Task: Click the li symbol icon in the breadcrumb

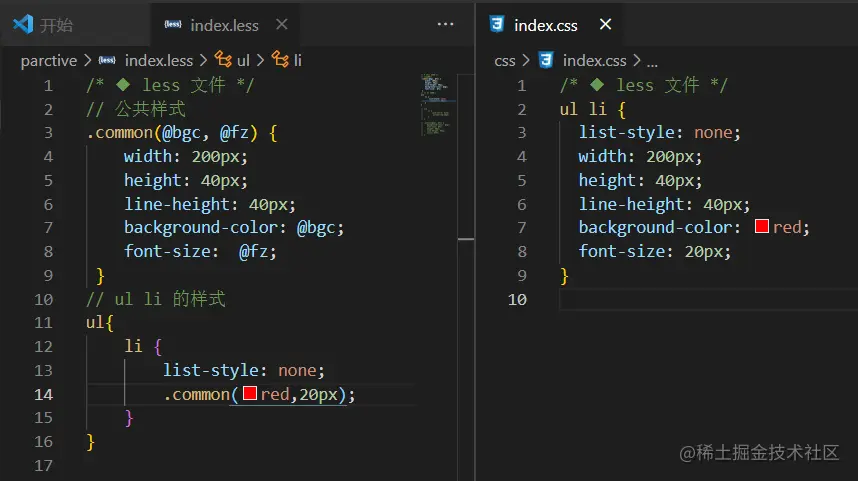Action: tap(280, 59)
